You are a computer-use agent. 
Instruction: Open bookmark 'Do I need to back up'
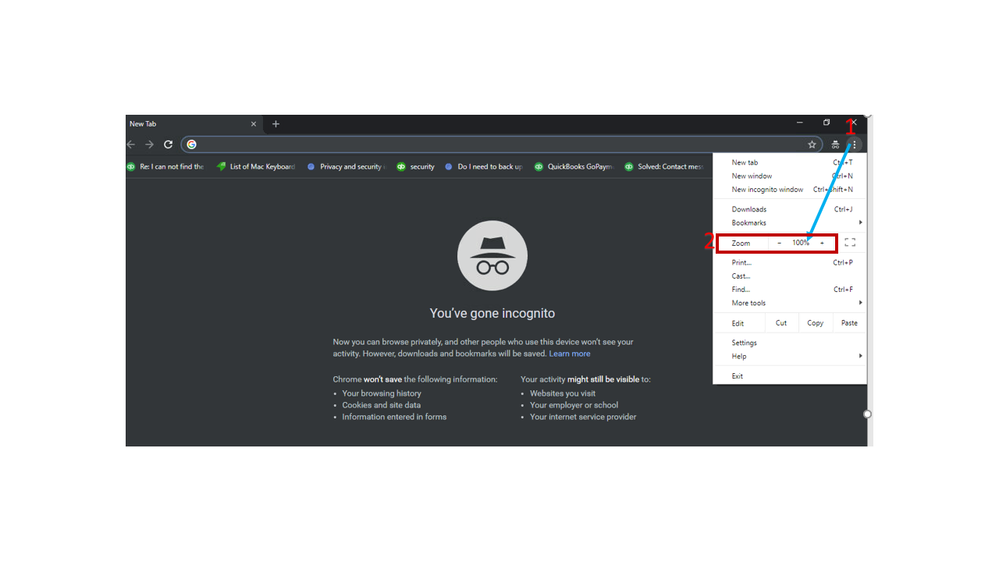[x=484, y=167]
